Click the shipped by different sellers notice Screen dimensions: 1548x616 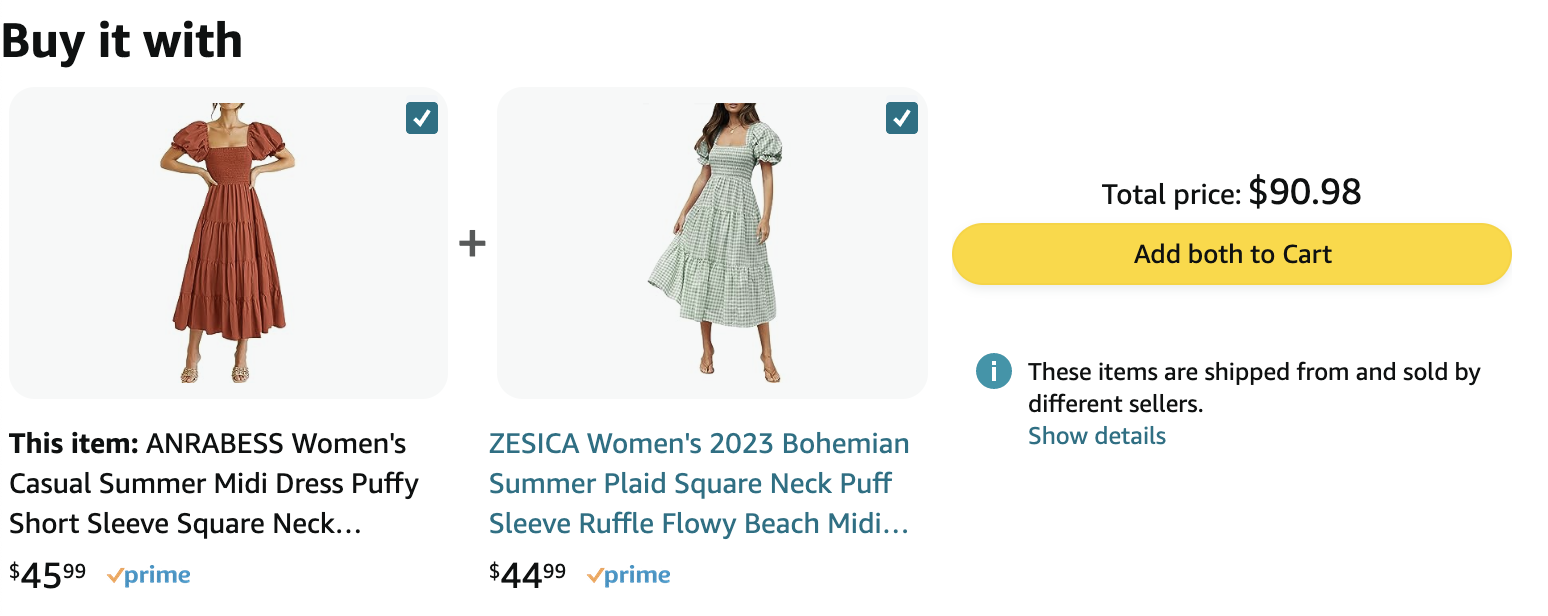coord(1253,387)
